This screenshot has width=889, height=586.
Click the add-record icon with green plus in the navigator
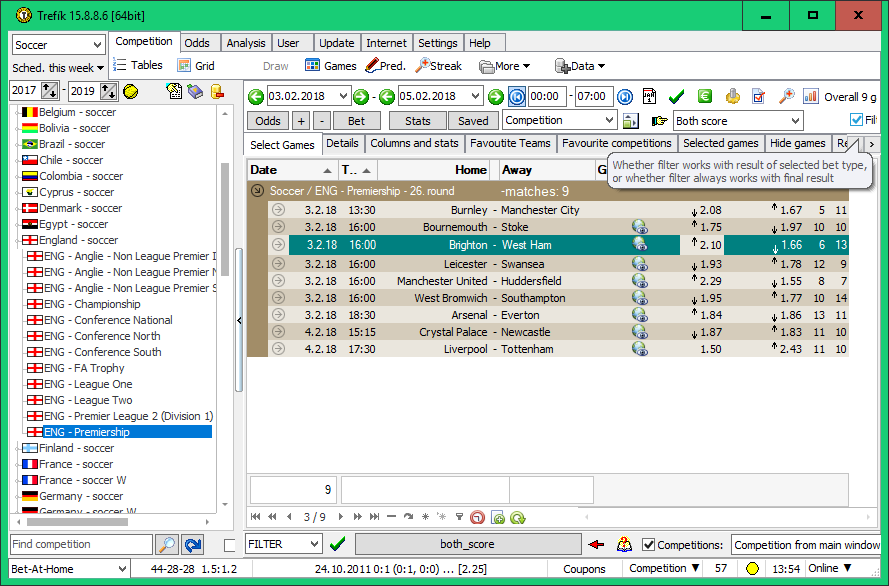click(x=498, y=517)
